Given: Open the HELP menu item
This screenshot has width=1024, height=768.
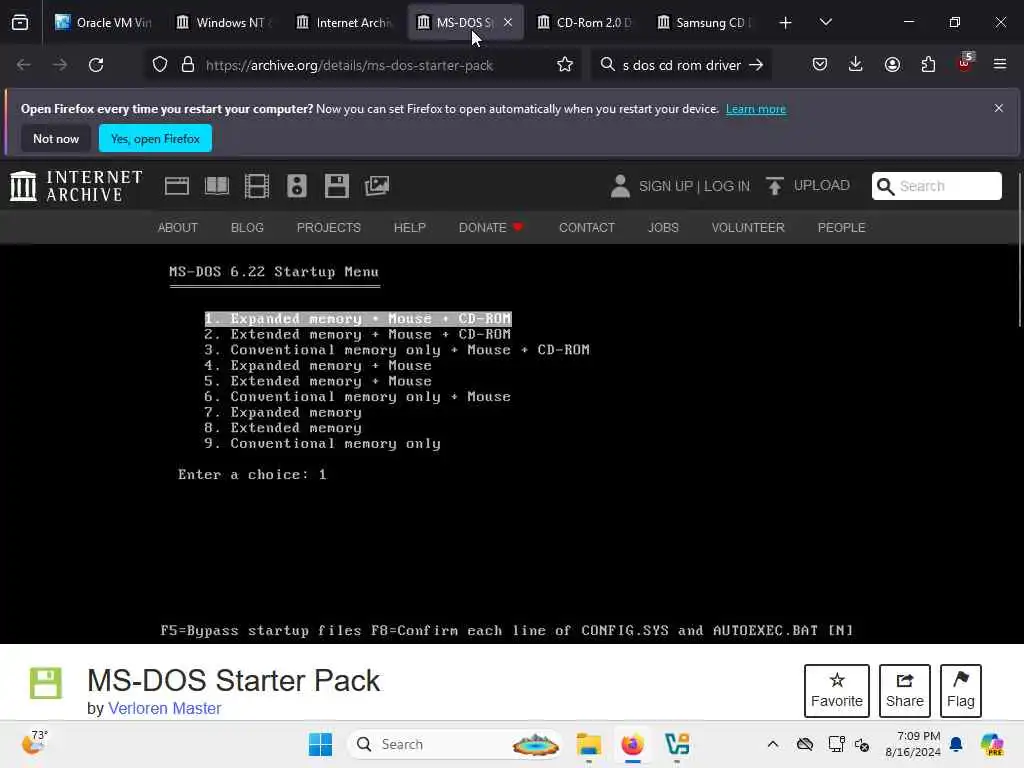Looking at the screenshot, I should [409, 227].
